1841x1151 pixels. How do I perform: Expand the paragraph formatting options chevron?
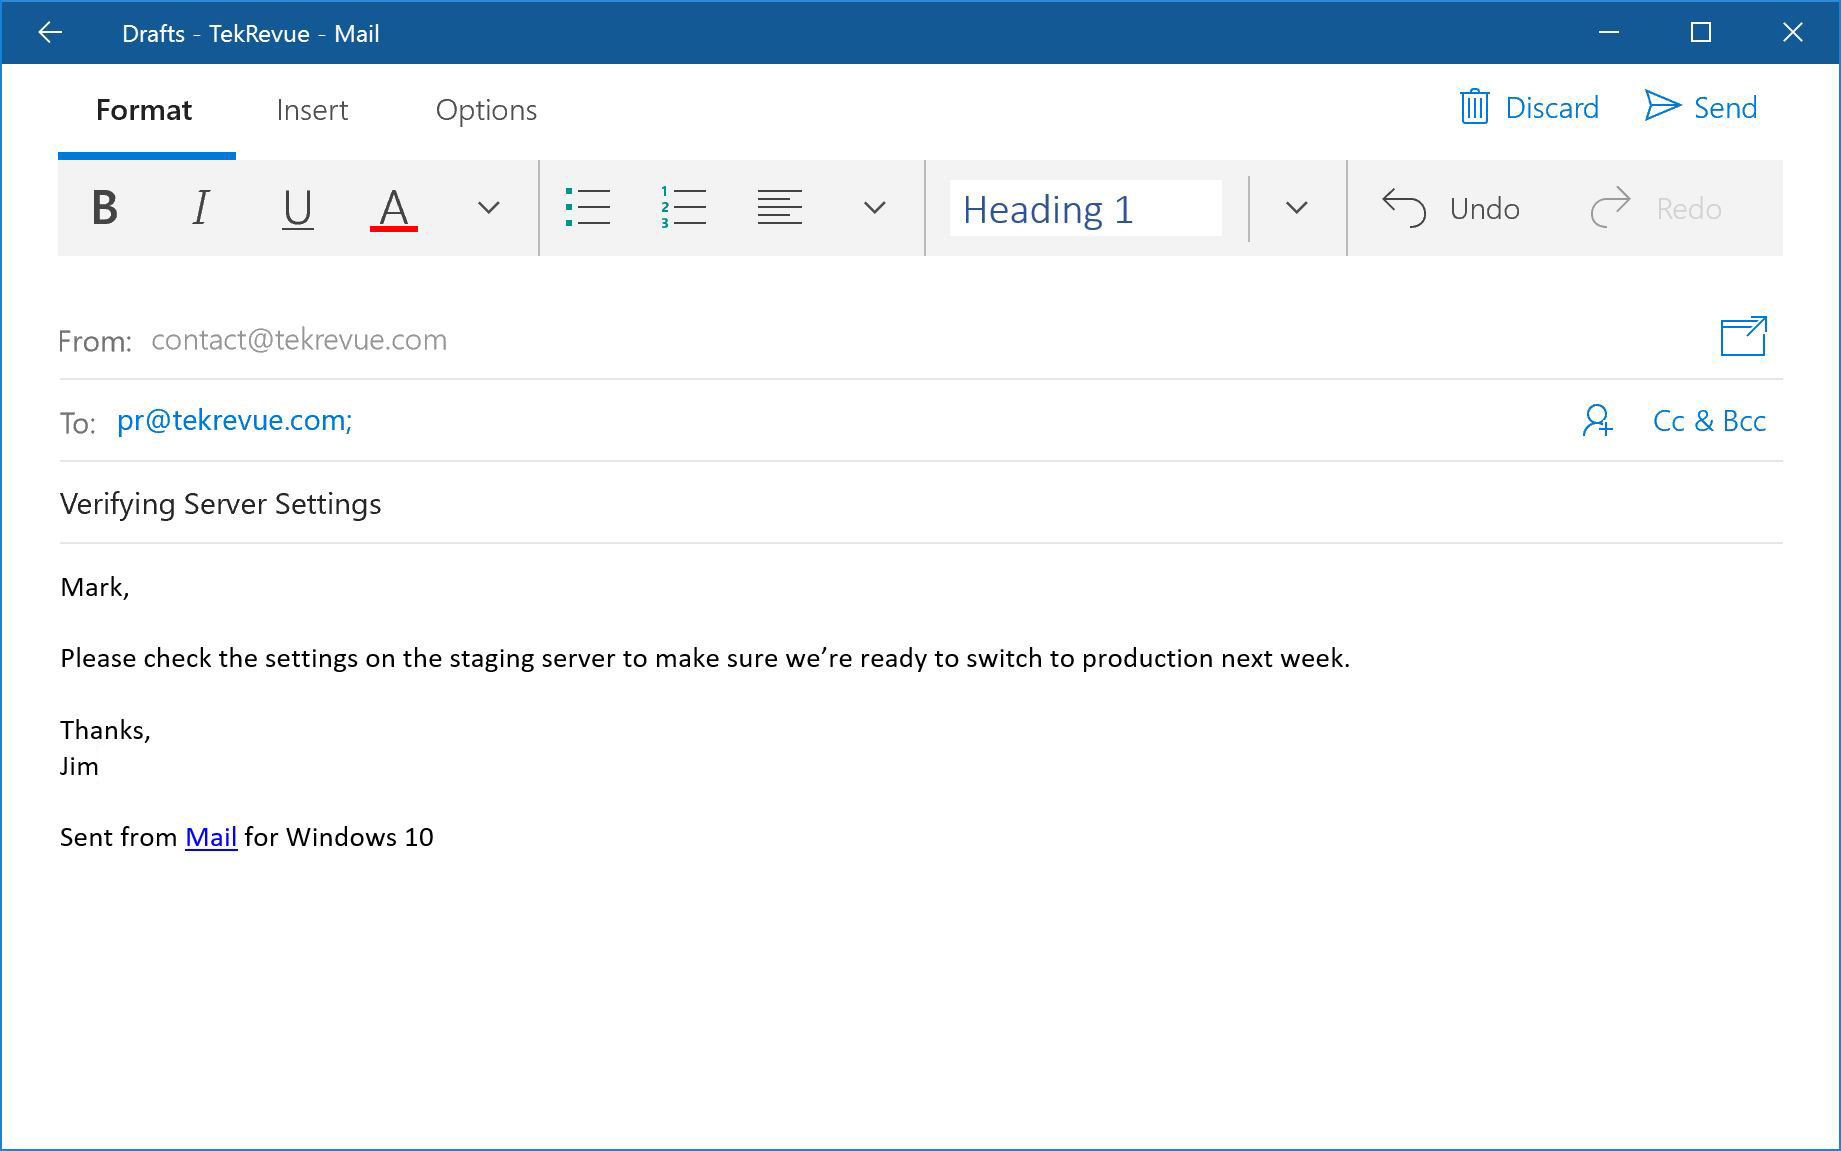click(x=875, y=208)
